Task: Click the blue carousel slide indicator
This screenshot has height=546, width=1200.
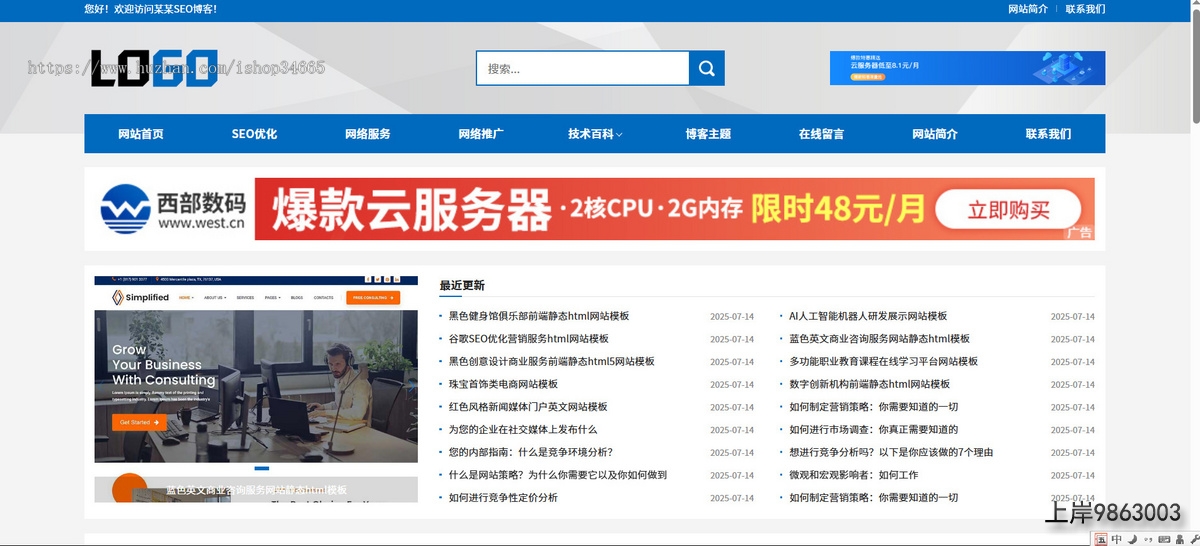Action: point(262,468)
